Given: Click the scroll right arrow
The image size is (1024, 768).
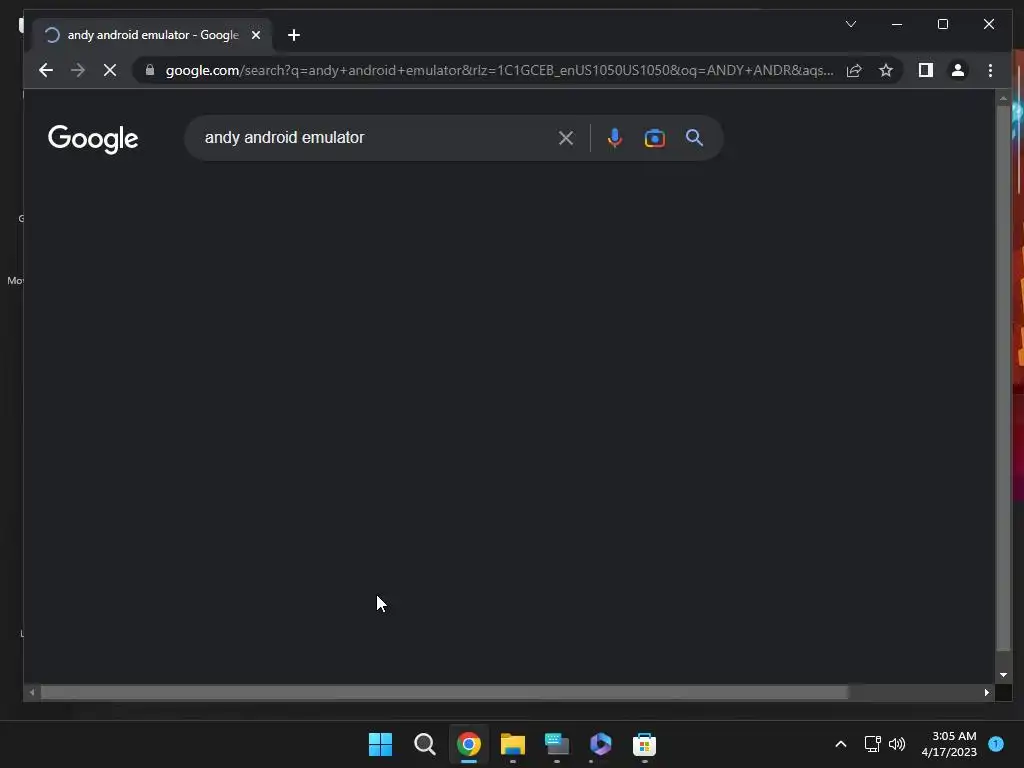Looking at the screenshot, I should coord(987,692).
